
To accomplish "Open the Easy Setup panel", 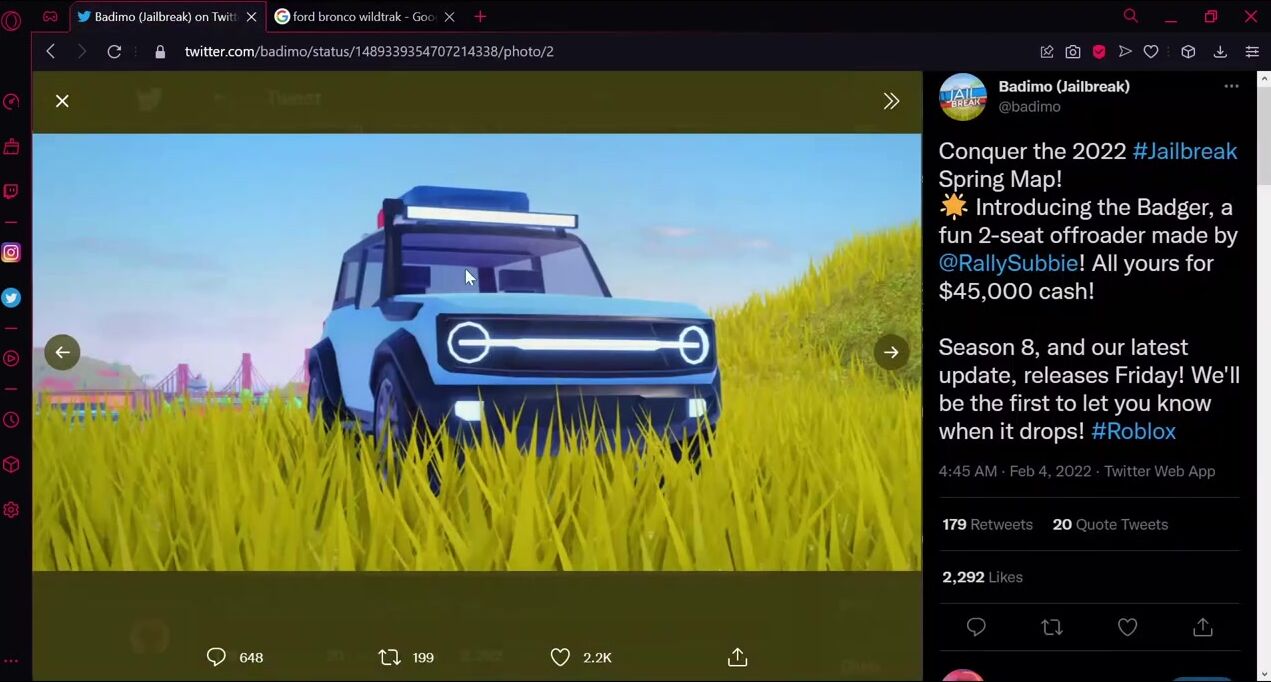I will click(x=1252, y=52).
